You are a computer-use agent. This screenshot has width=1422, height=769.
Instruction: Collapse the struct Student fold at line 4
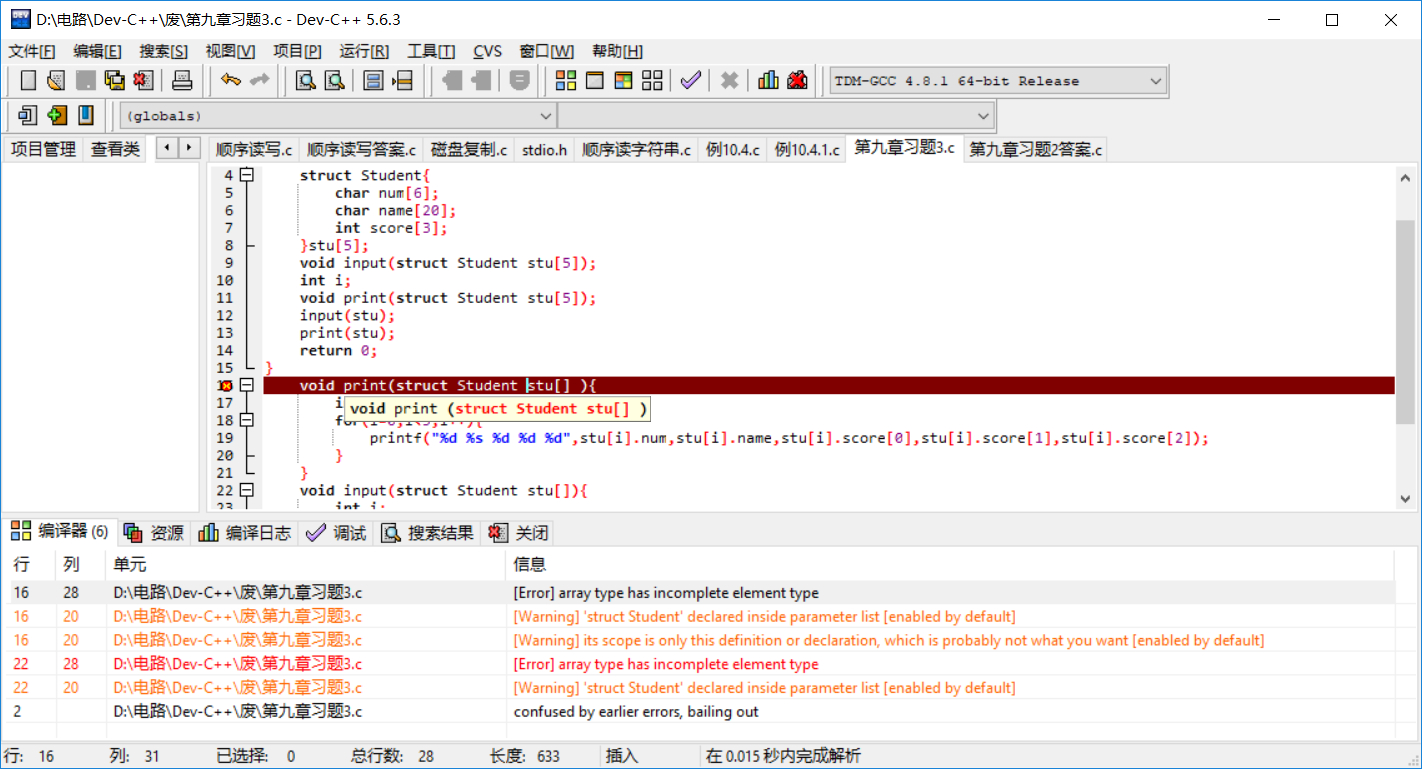(x=246, y=175)
